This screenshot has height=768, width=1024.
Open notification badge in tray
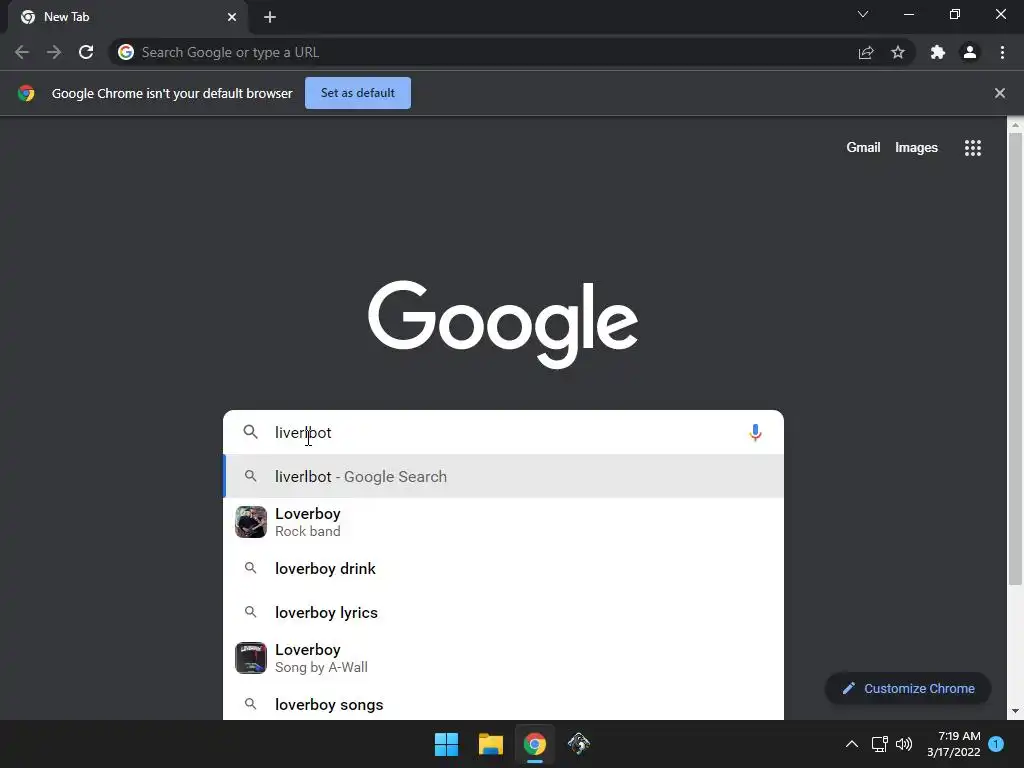[996, 744]
